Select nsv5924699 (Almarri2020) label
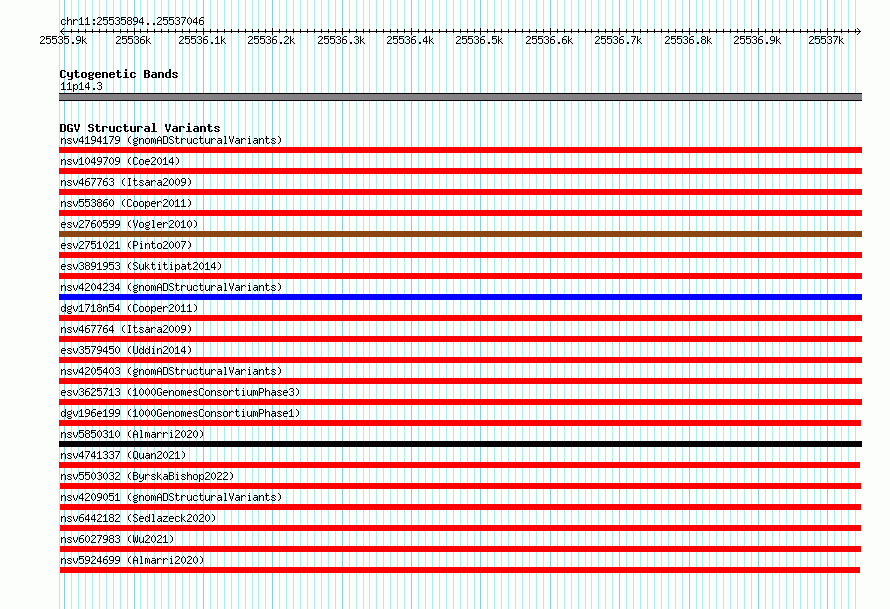Viewport: 890px width, 609px height. pyautogui.click(x=132, y=560)
